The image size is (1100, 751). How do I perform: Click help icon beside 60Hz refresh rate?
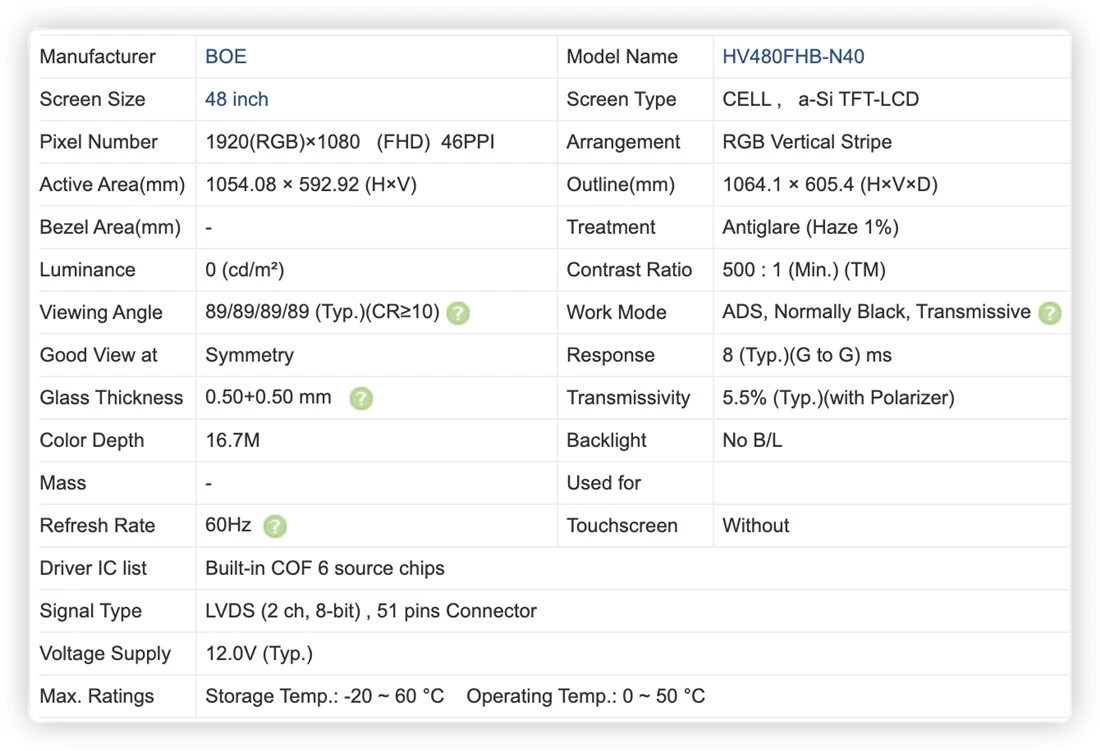point(275,526)
